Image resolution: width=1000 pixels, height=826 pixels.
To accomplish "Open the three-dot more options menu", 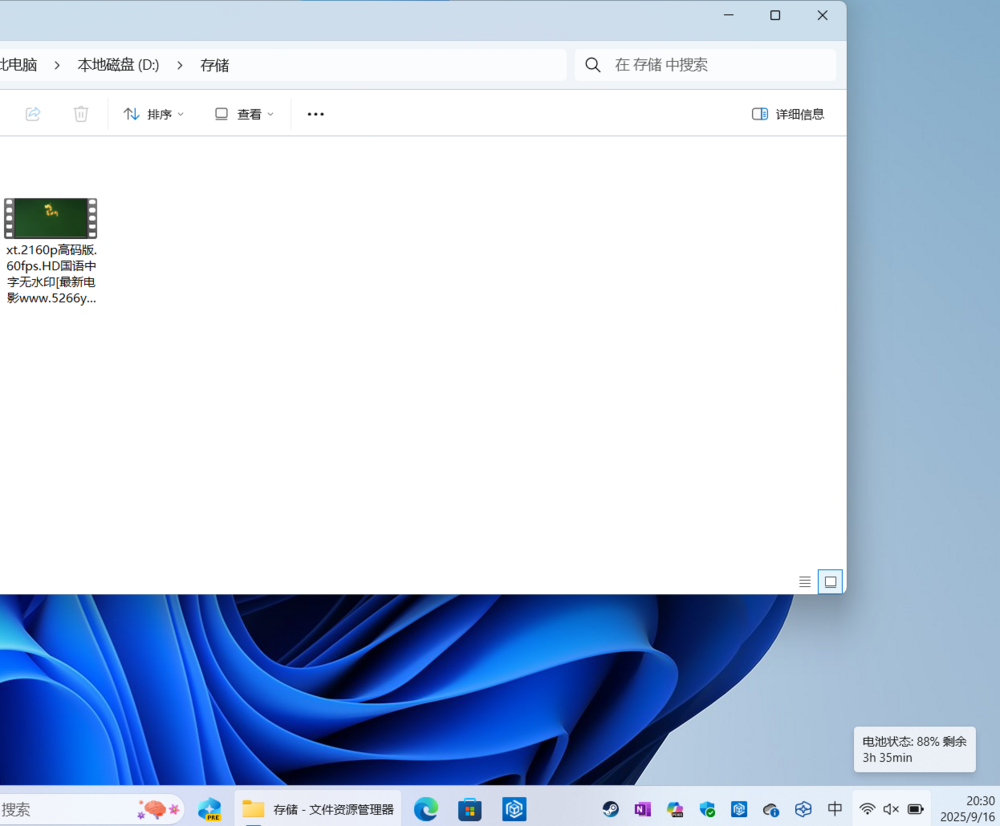I will 316,114.
